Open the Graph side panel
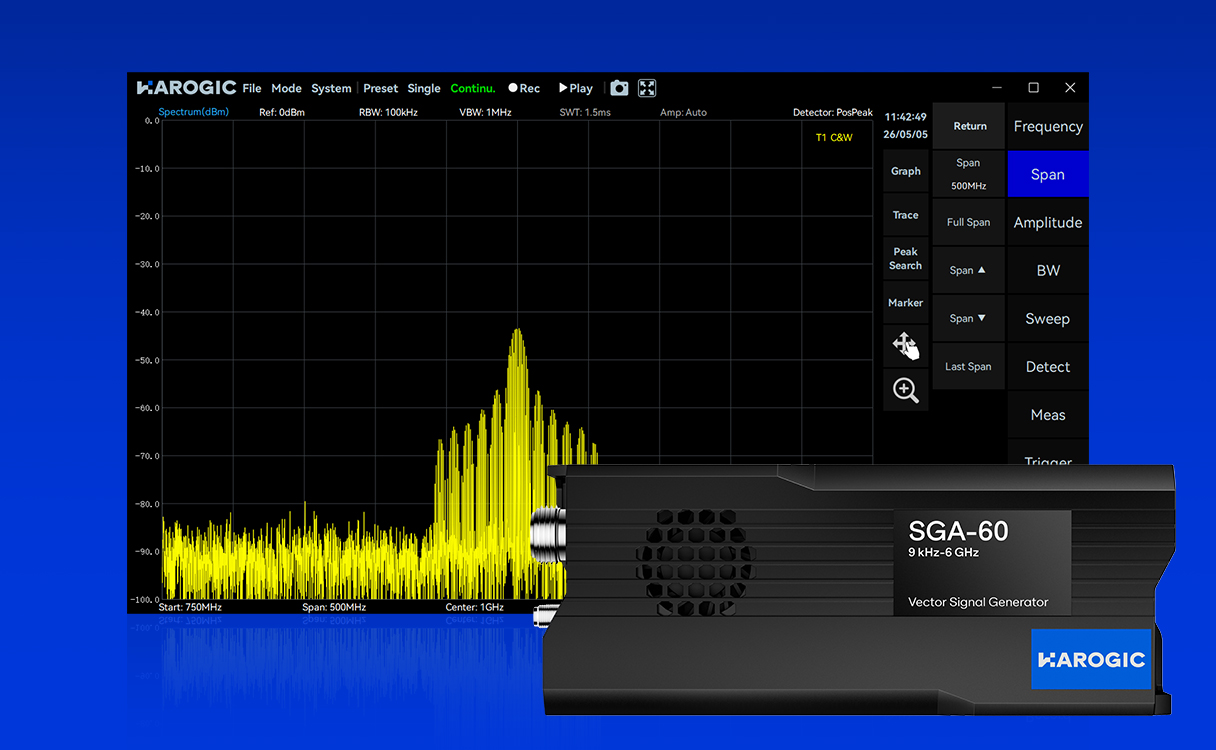 [x=906, y=171]
